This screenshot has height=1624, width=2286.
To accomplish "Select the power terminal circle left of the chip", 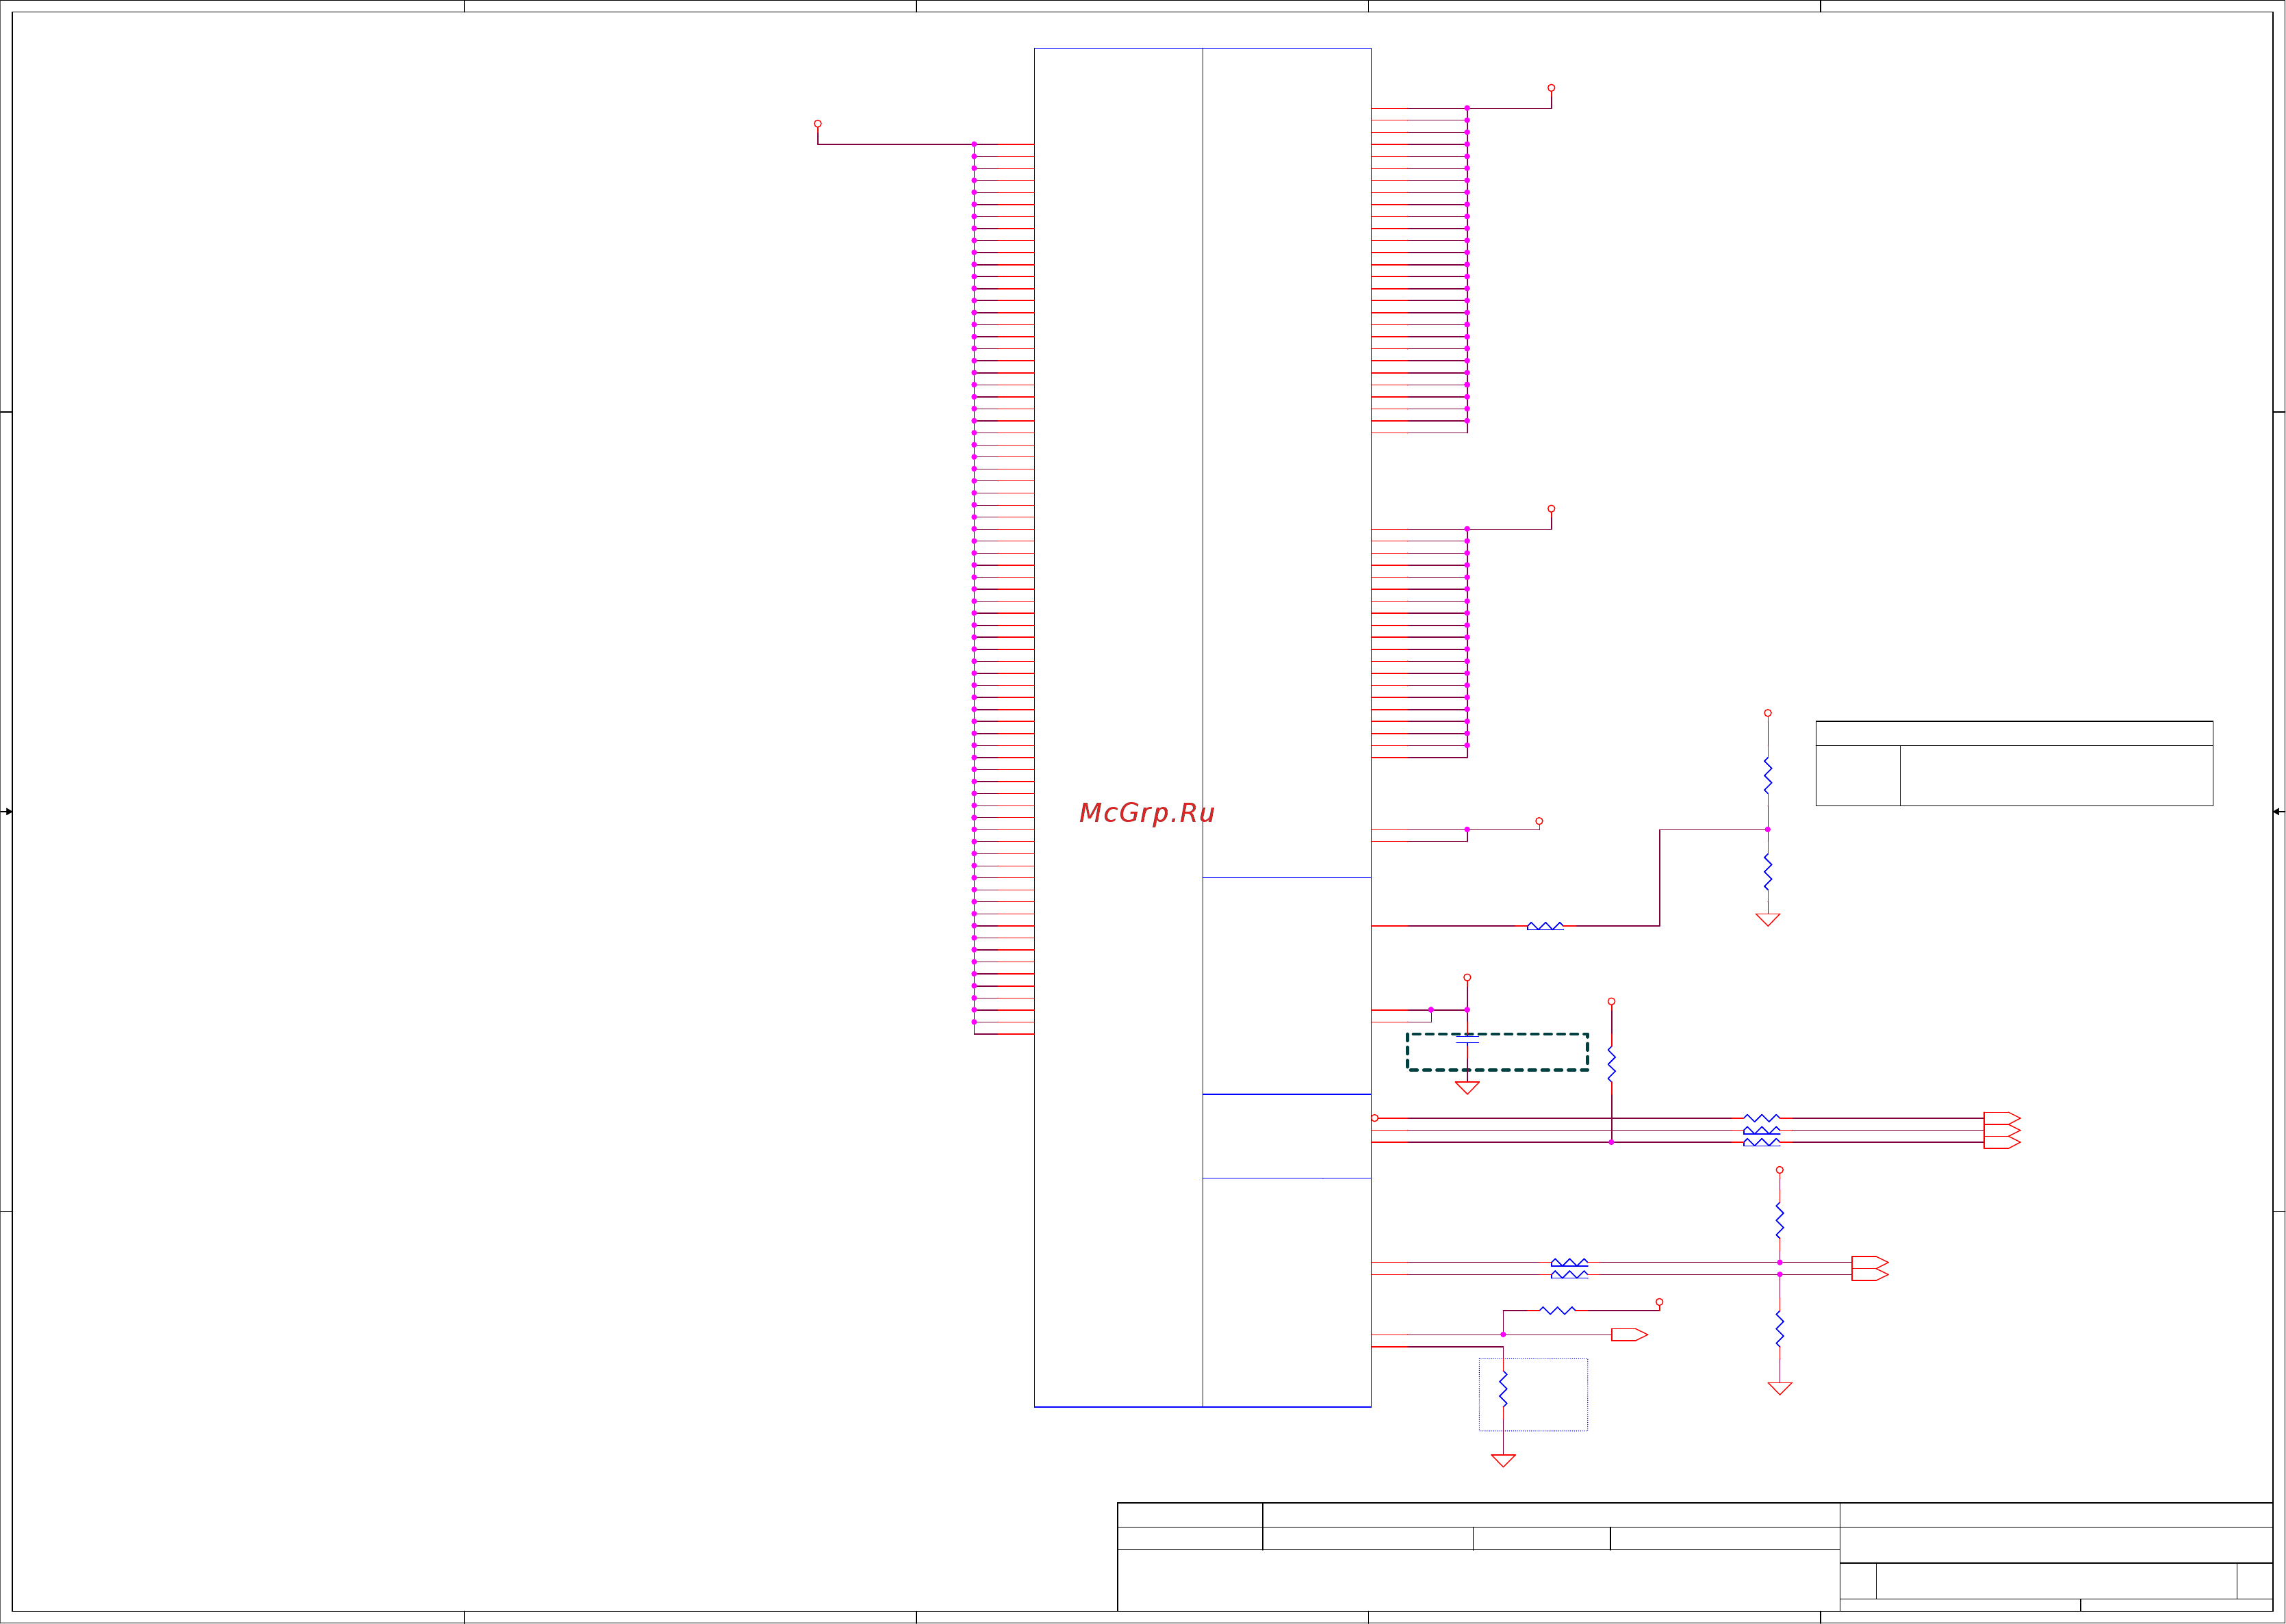I will pos(818,124).
